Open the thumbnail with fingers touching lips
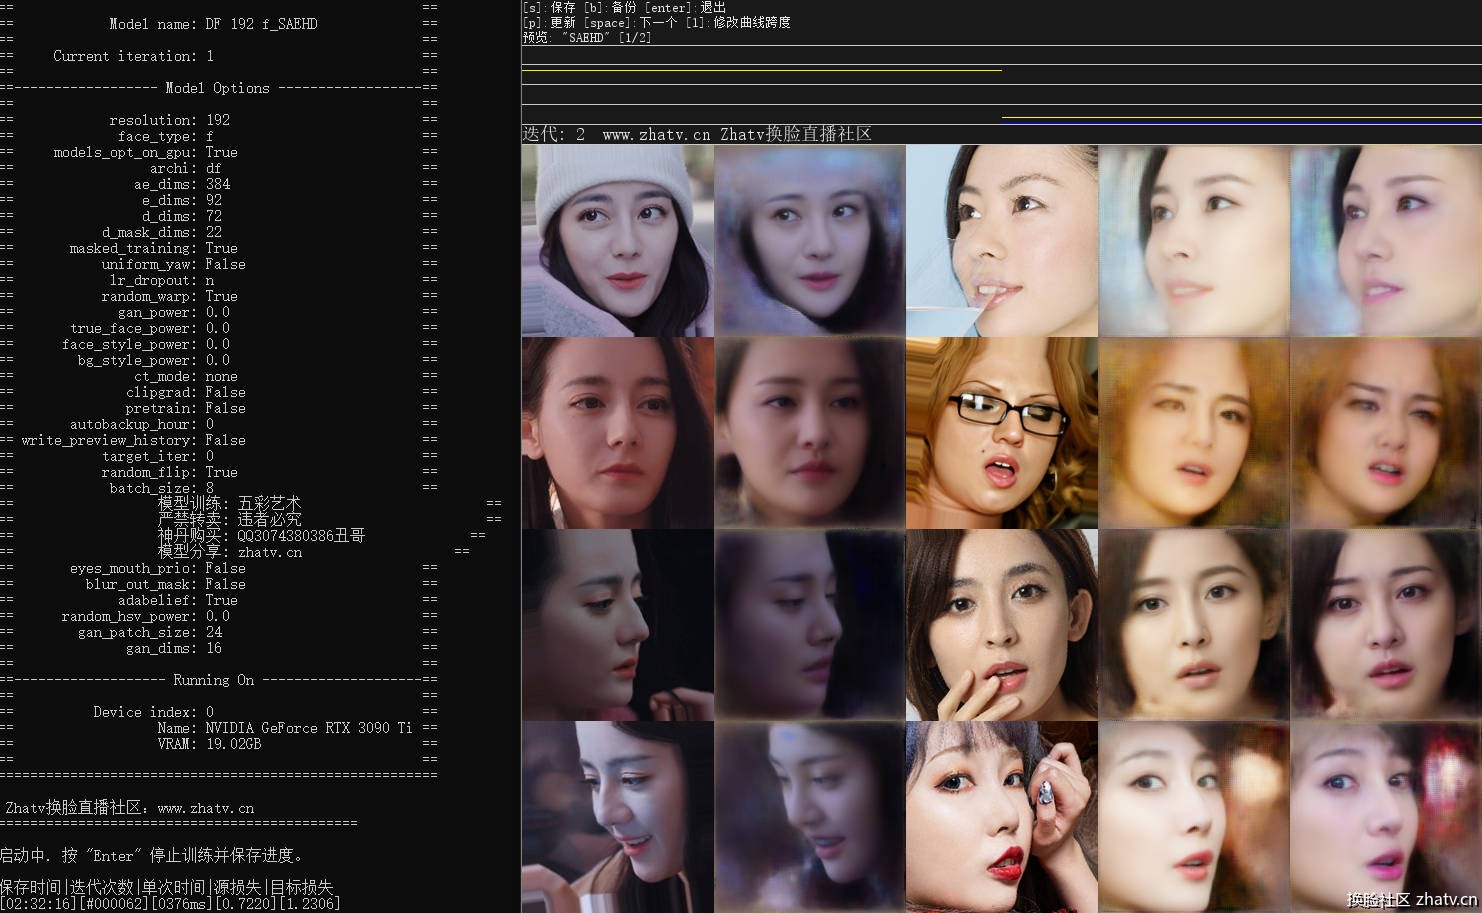Viewport: 1482px width, 913px height. point(1001,625)
